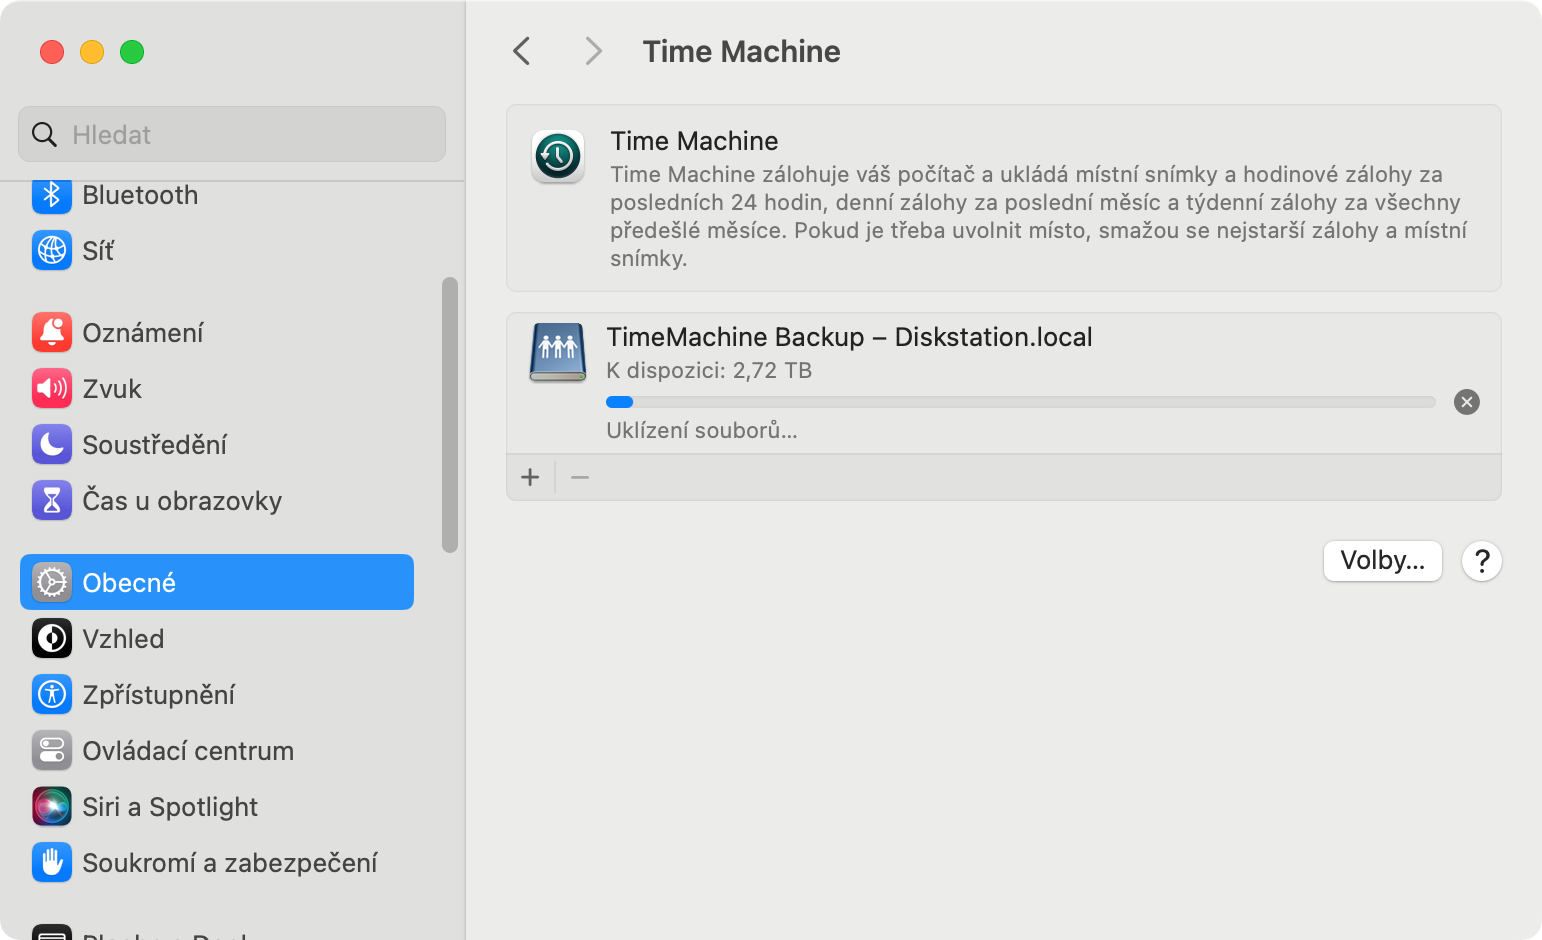Open the Volby… options button
This screenshot has height=940, width=1542.
pos(1383,561)
